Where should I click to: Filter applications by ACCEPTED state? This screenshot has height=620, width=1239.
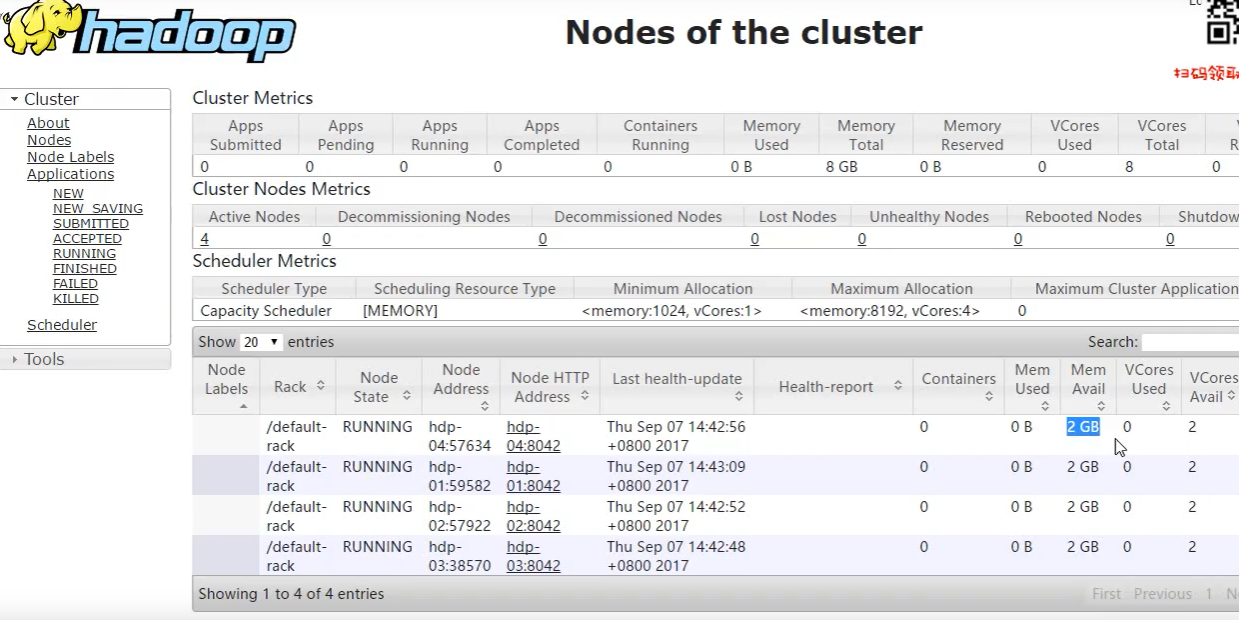pyautogui.click(x=87, y=239)
